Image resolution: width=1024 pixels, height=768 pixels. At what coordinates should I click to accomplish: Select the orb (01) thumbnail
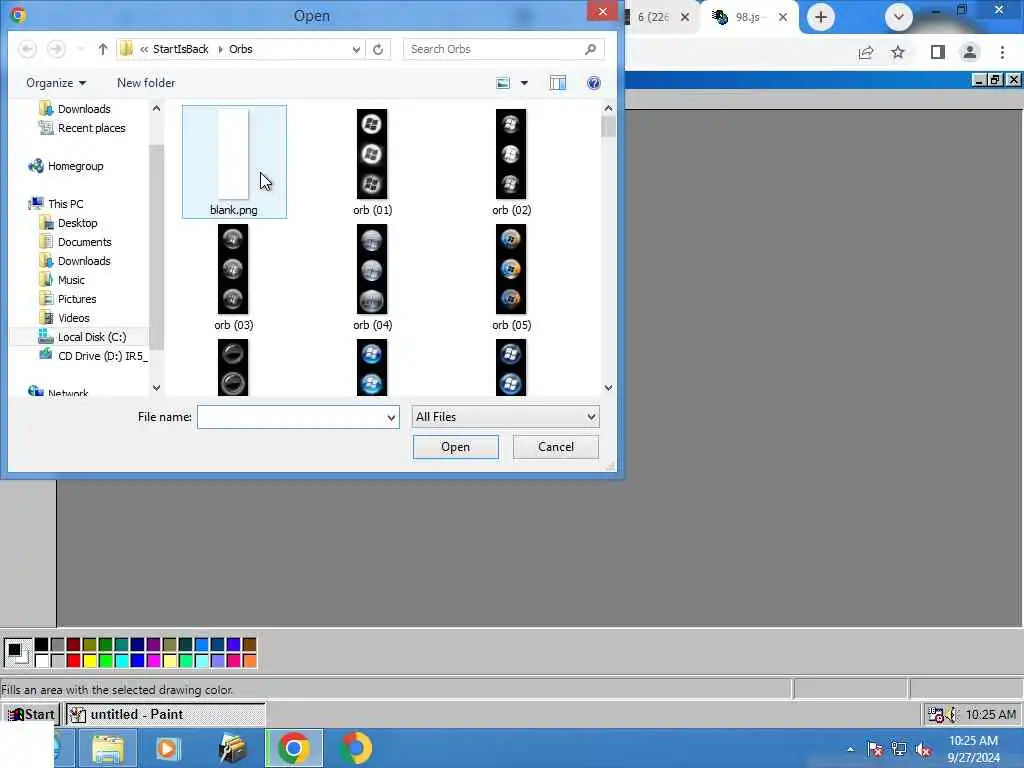point(372,154)
